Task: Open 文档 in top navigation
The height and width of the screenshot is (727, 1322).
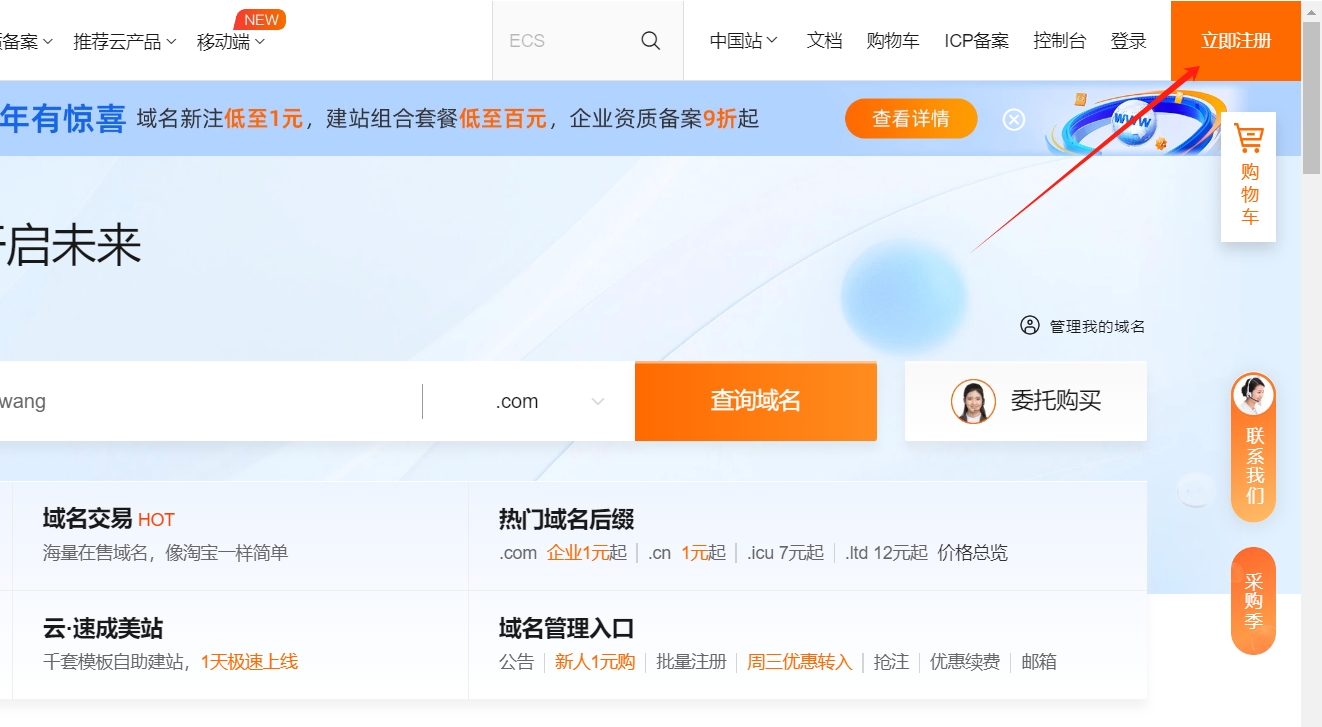Action: (x=824, y=41)
